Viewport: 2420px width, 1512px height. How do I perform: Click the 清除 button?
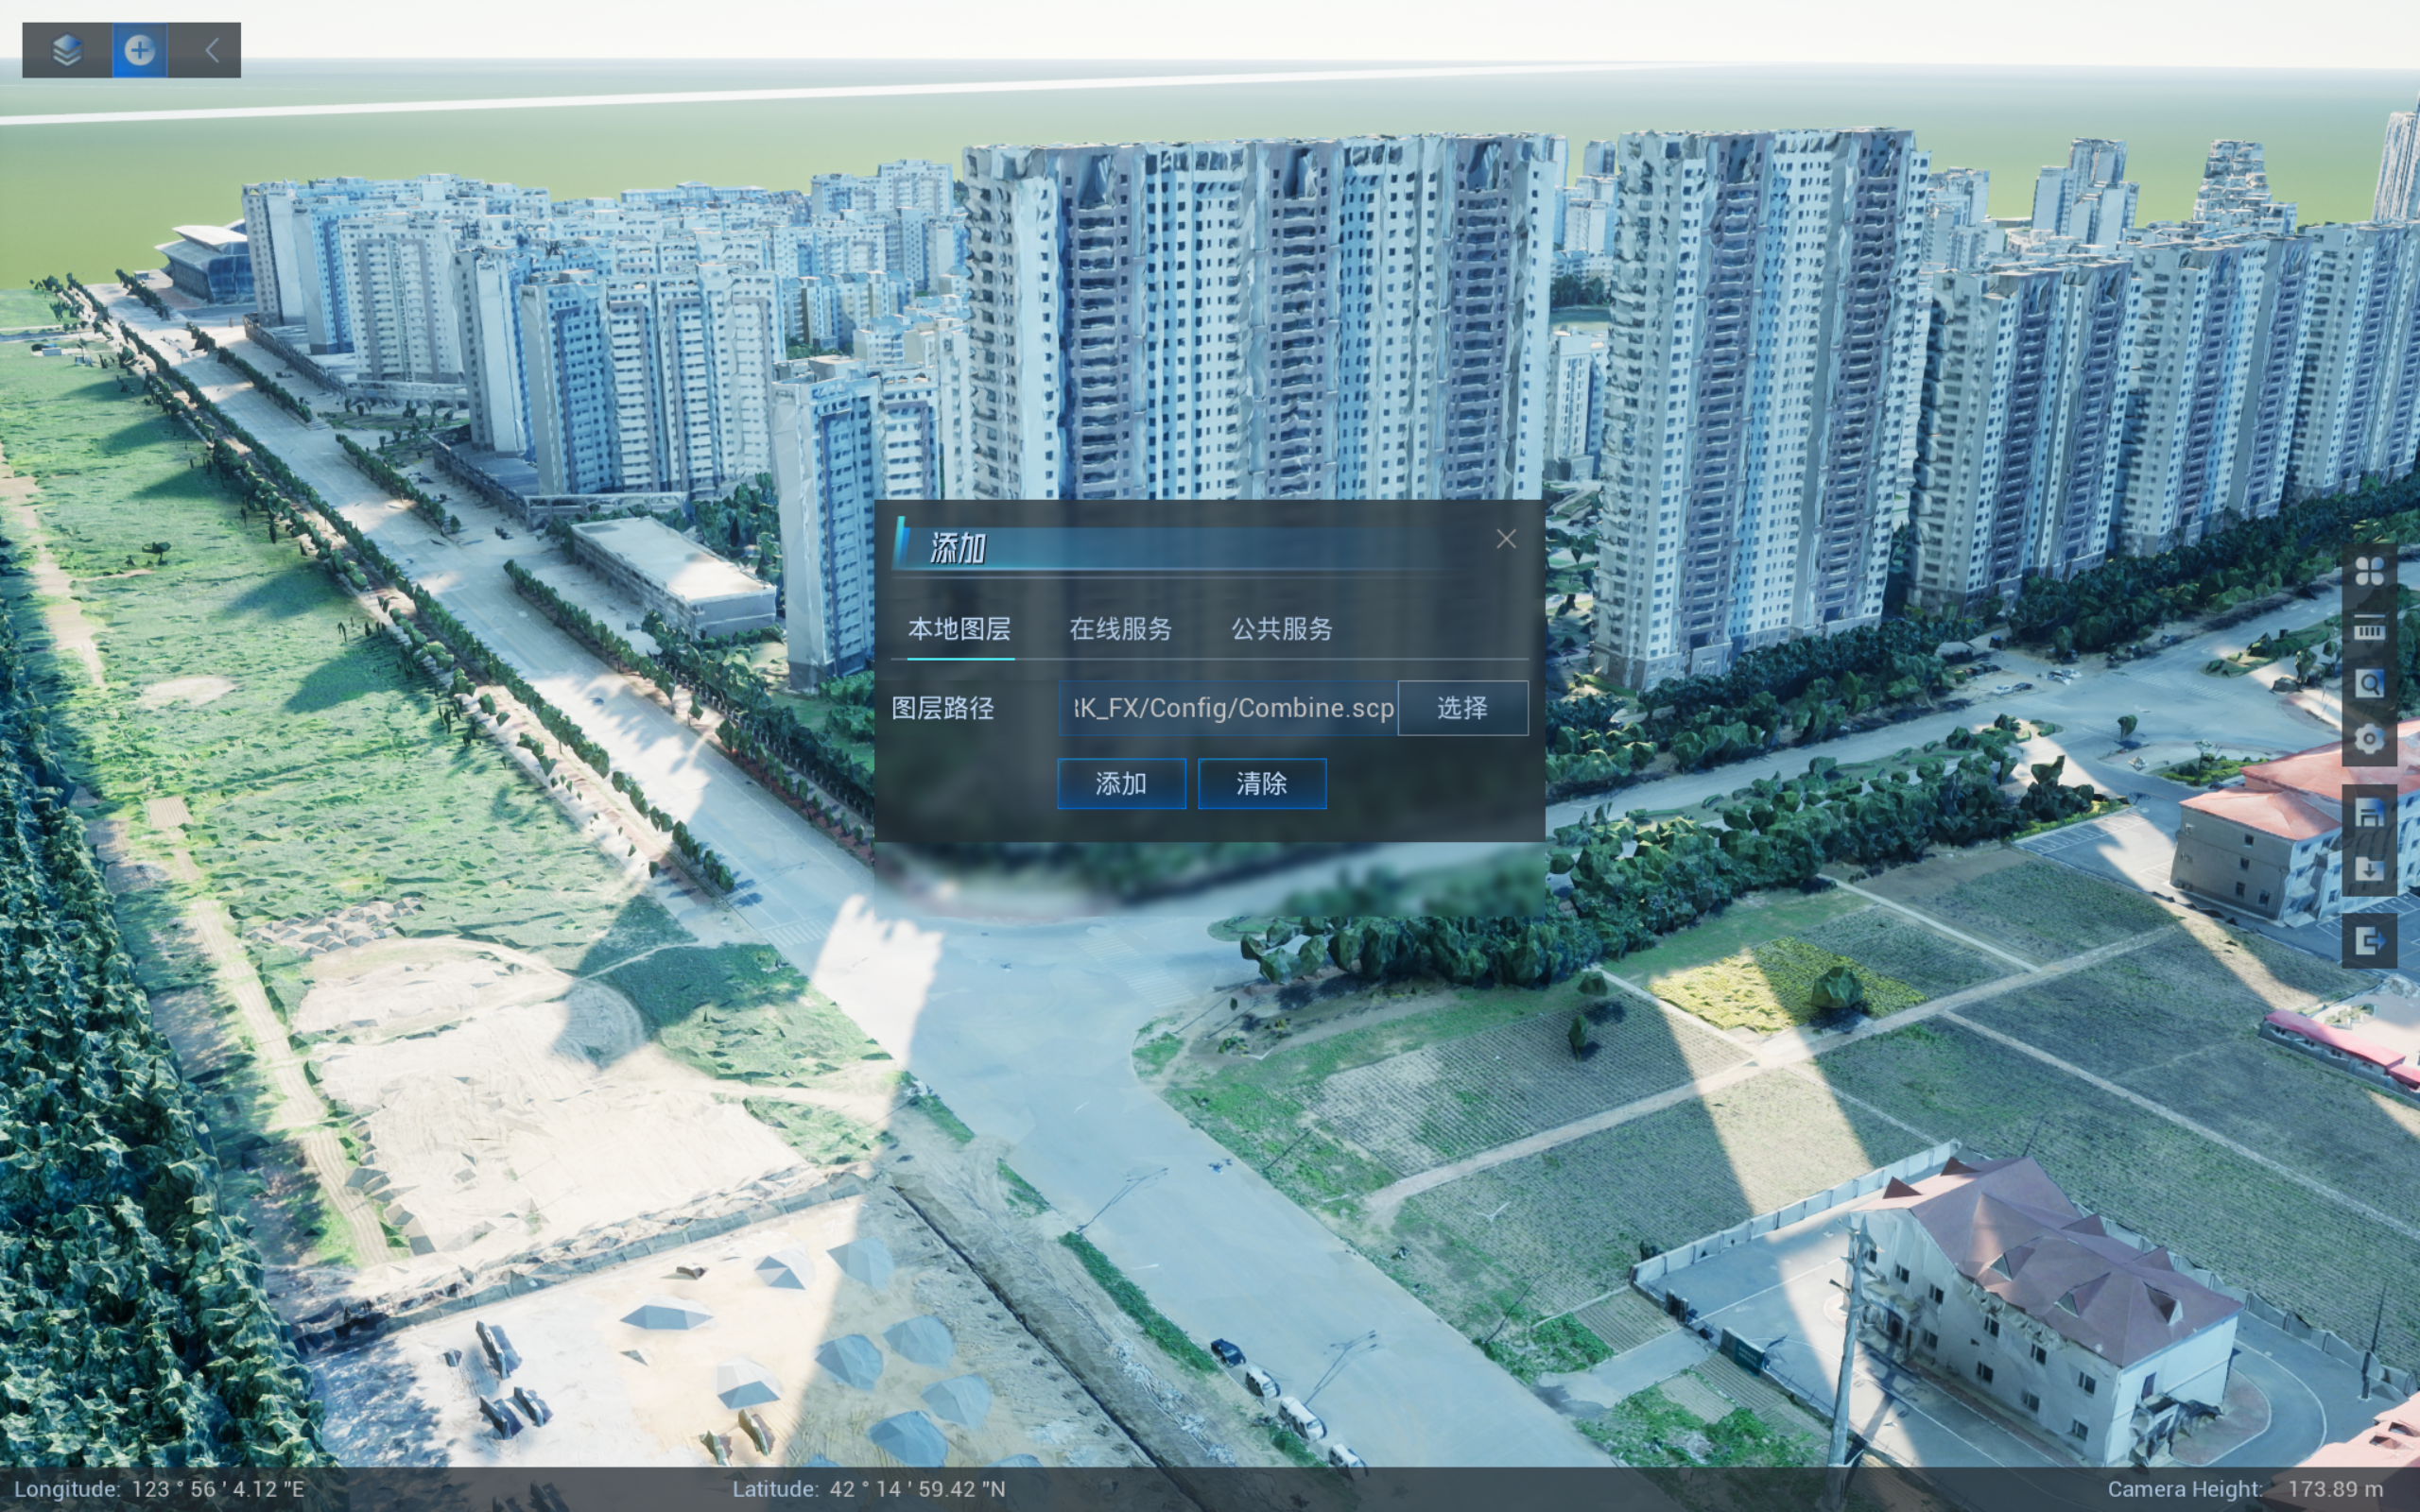(x=1262, y=784)
